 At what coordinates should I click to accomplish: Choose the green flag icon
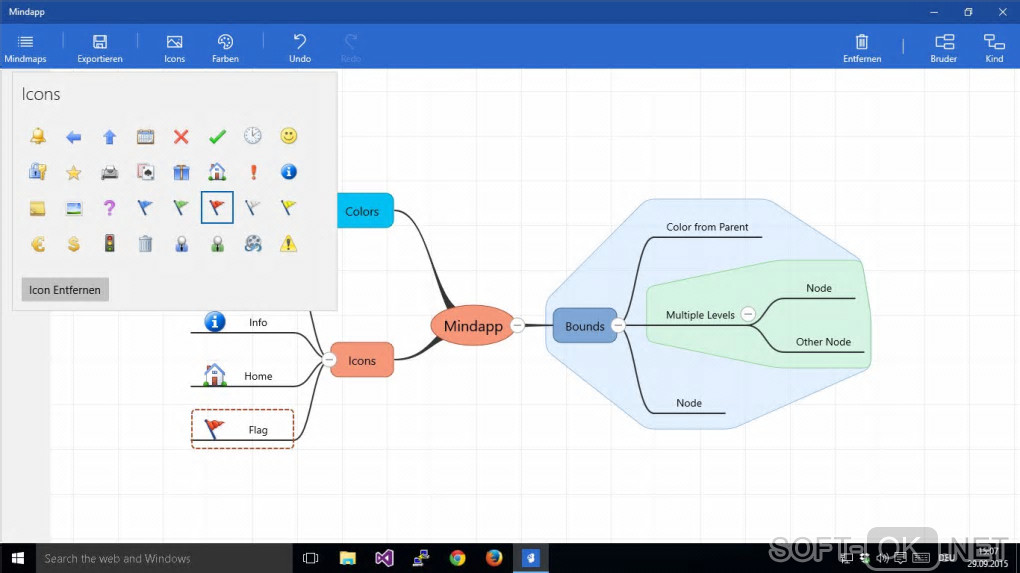tap(181, 207)
